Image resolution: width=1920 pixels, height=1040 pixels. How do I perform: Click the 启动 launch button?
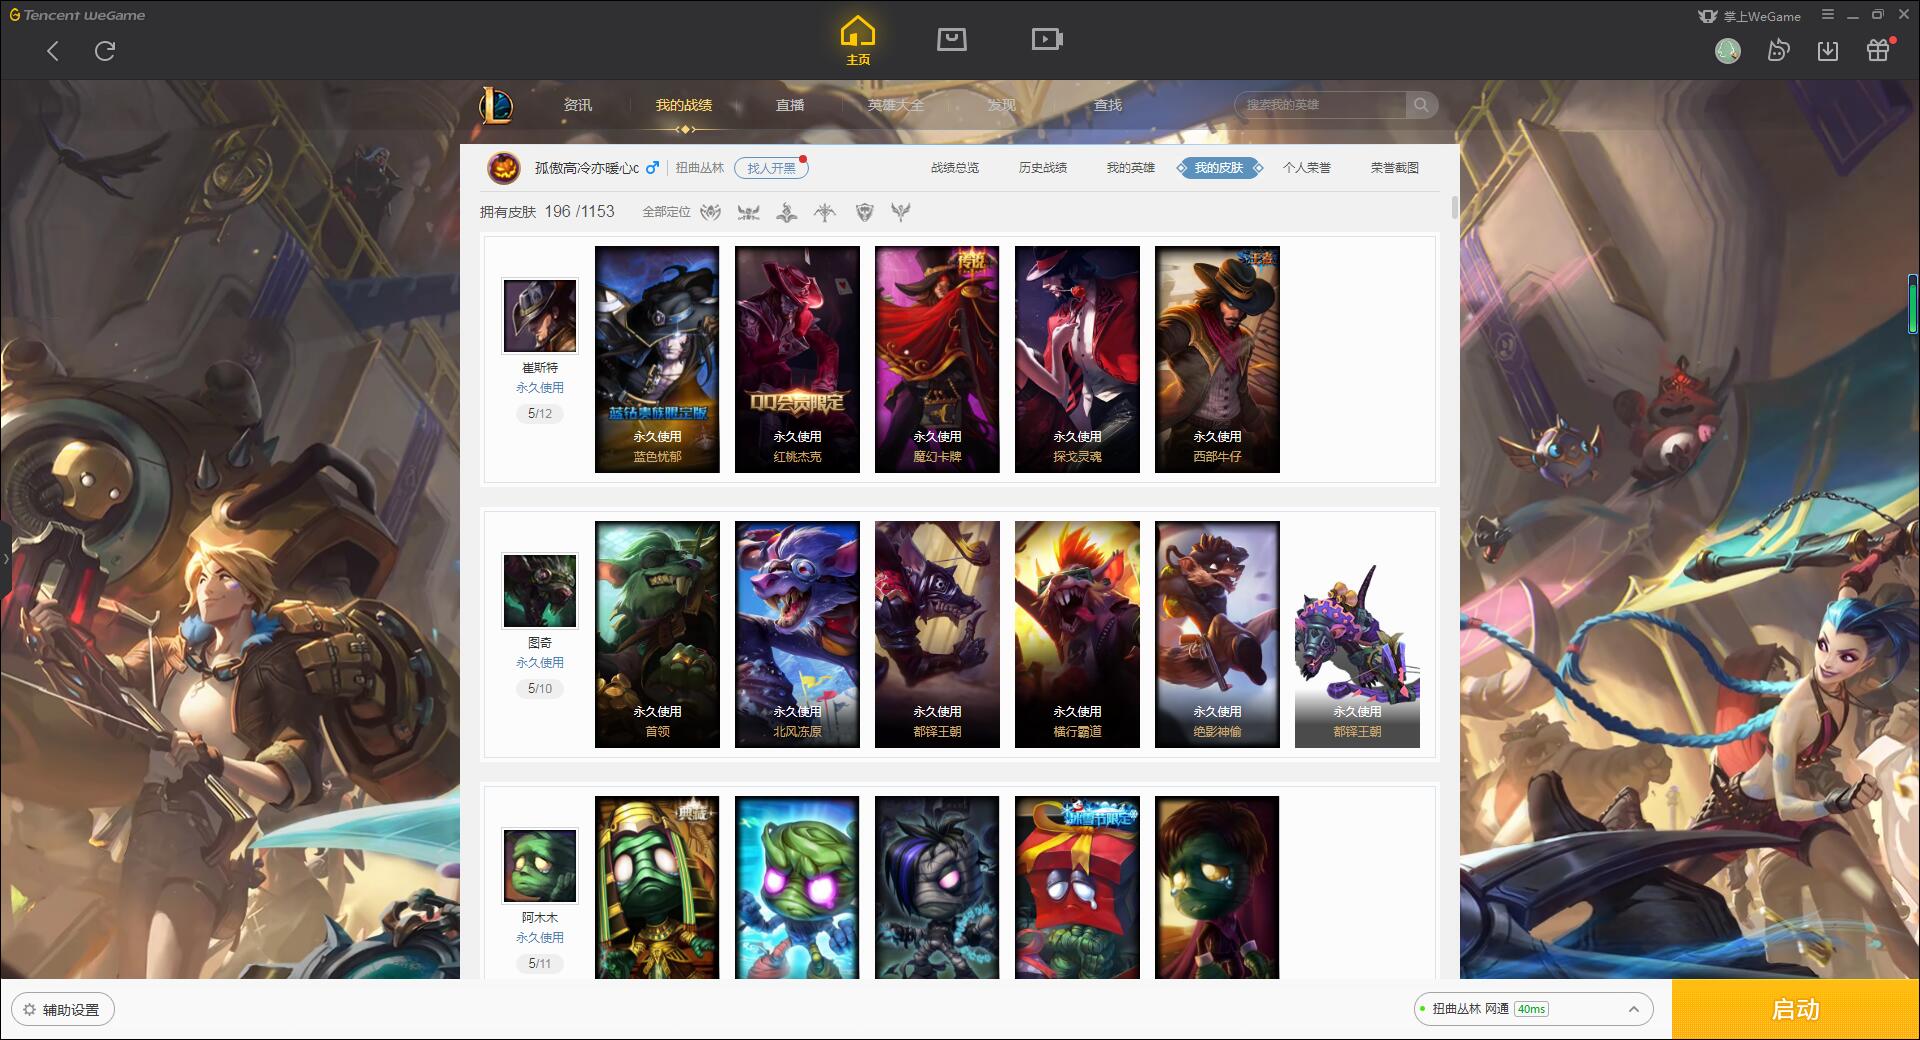1795,1010
